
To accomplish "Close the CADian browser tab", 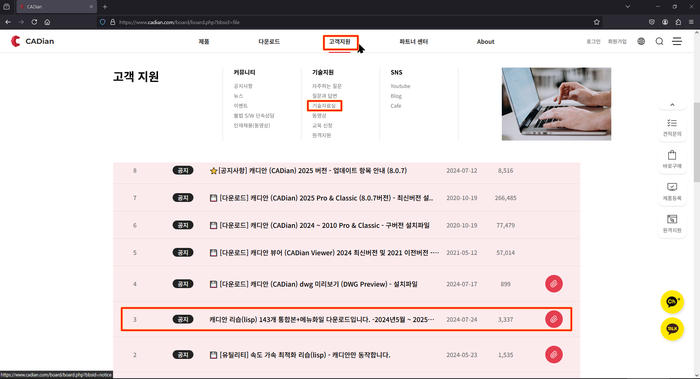I will click(x=91, y=7).
